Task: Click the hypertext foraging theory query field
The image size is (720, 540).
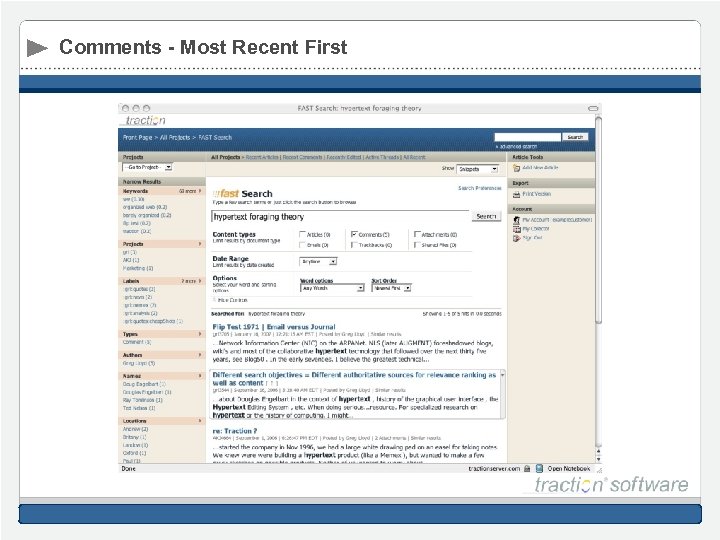Action: (x=340, y=217)
